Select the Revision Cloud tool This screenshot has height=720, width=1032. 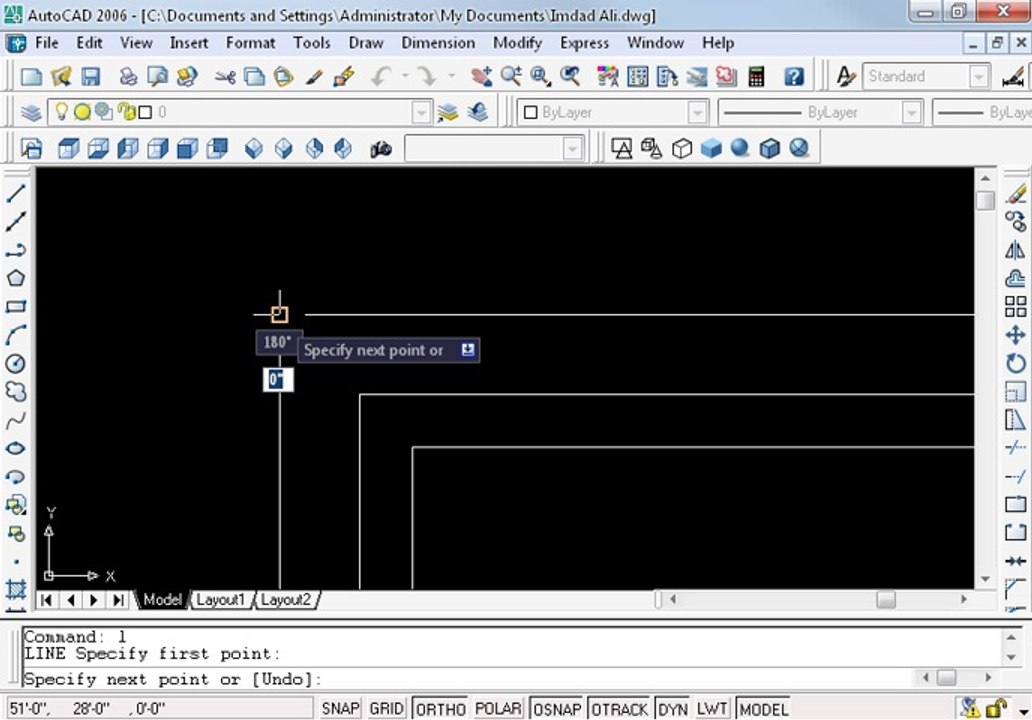click(x=16, y=392)
